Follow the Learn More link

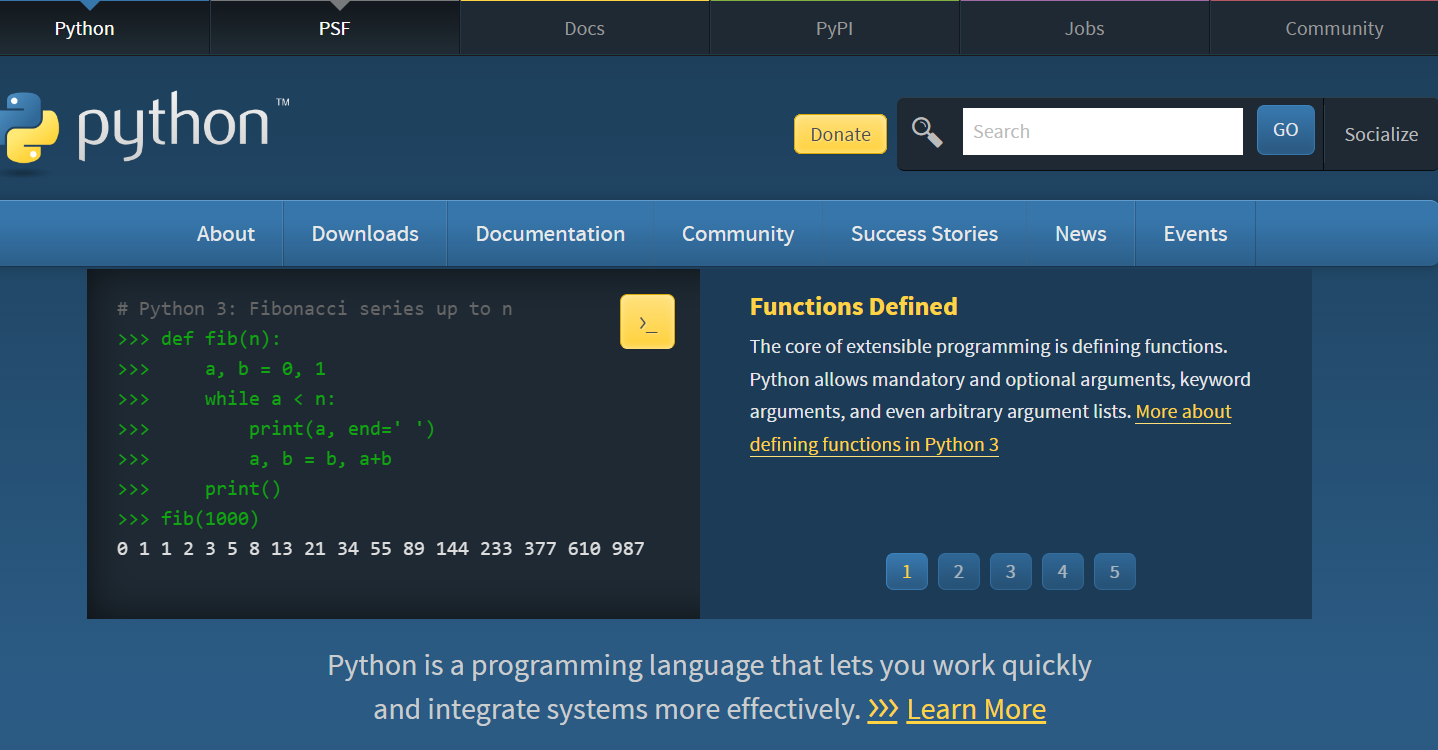pyautogui.click(x=976, y=709)
